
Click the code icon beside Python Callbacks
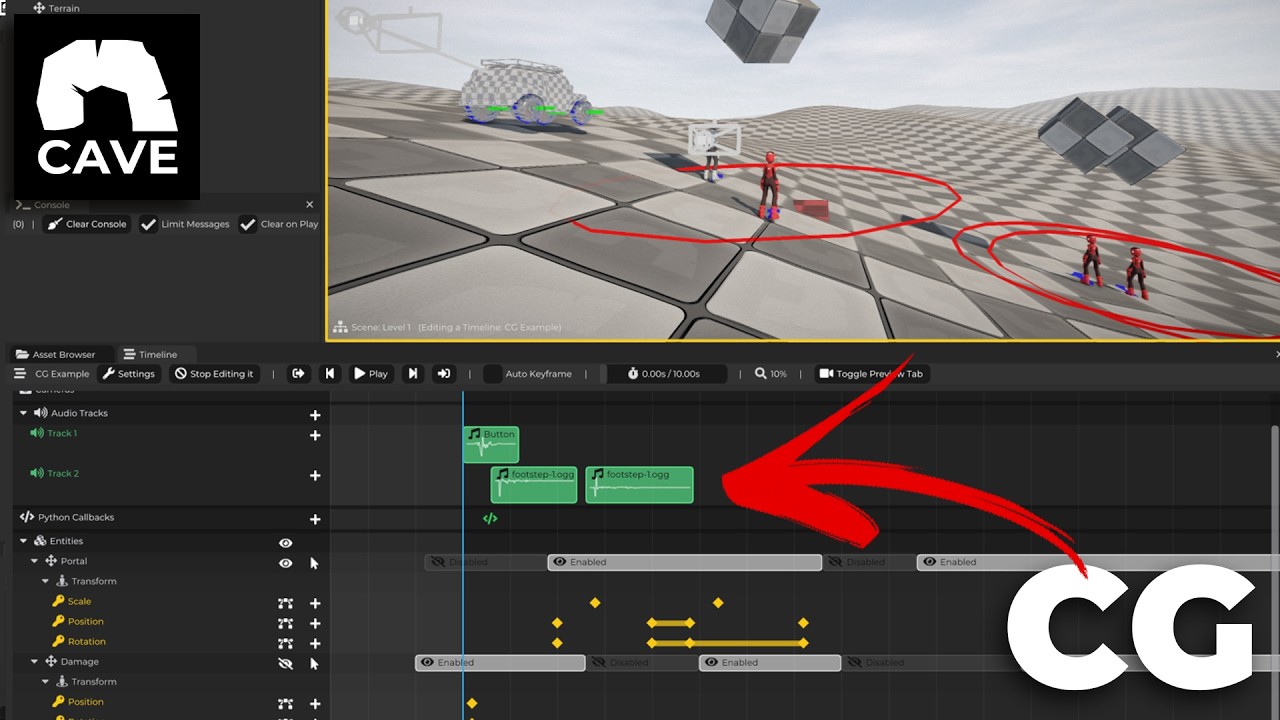pos(27,517)
